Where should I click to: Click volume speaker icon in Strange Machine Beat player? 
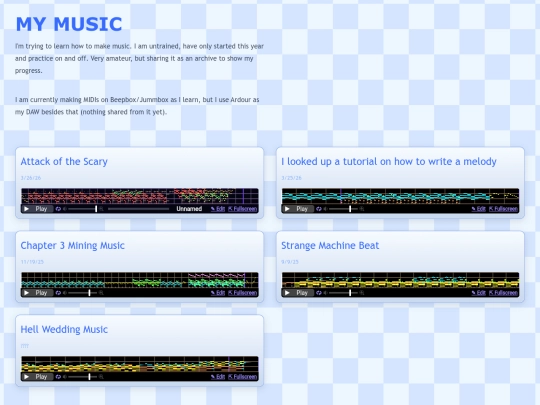(325, 293)
